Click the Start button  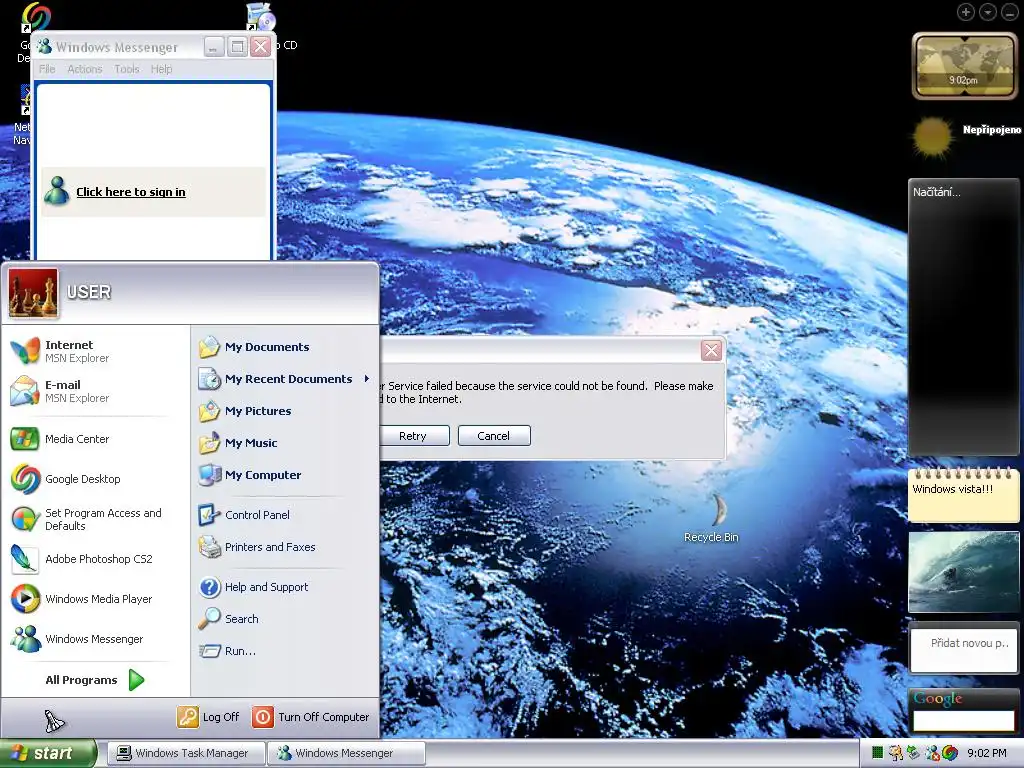click(47, 753)
